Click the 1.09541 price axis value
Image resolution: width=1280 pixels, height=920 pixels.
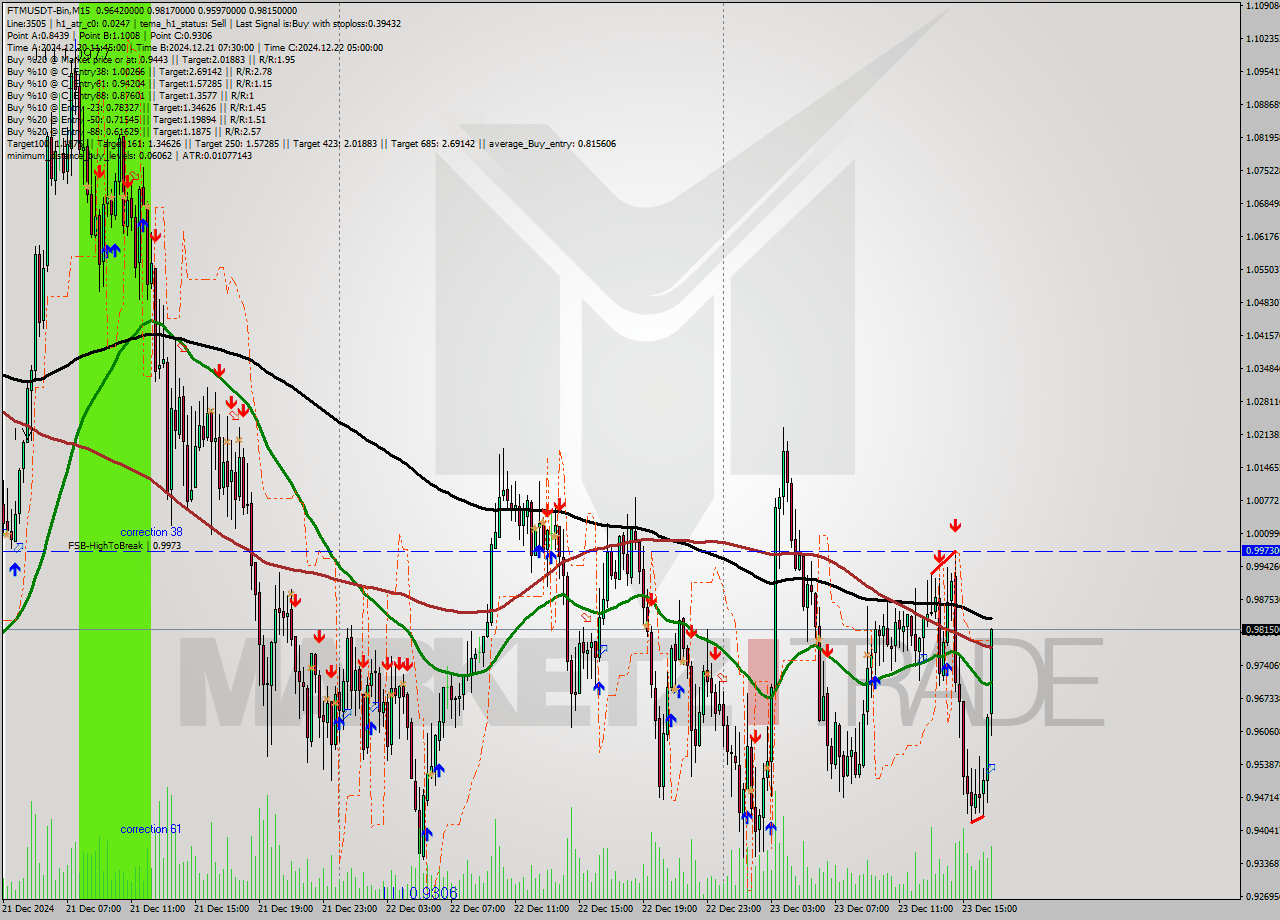point(1263,72)
